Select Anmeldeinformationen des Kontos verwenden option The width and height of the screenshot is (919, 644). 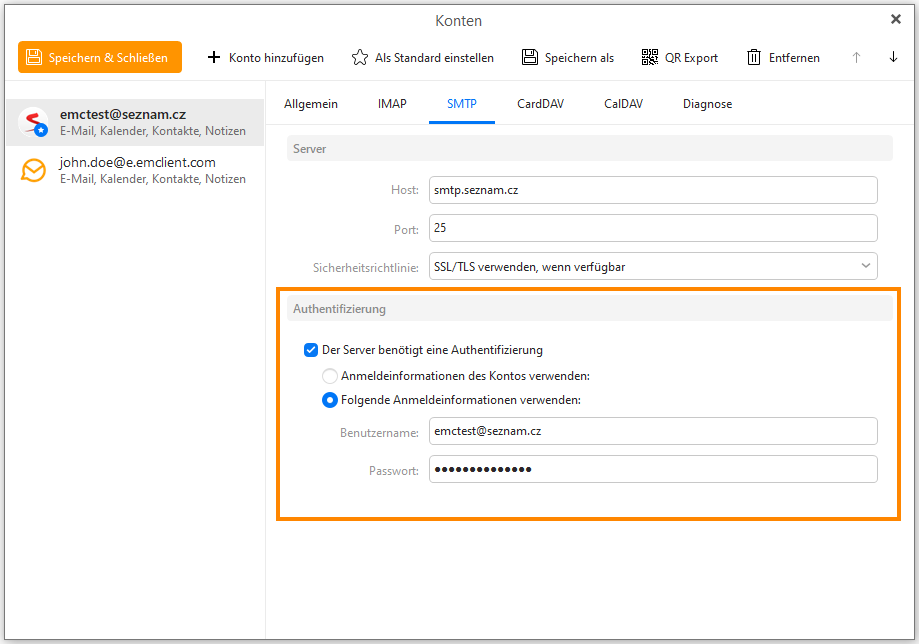point(330,376)
